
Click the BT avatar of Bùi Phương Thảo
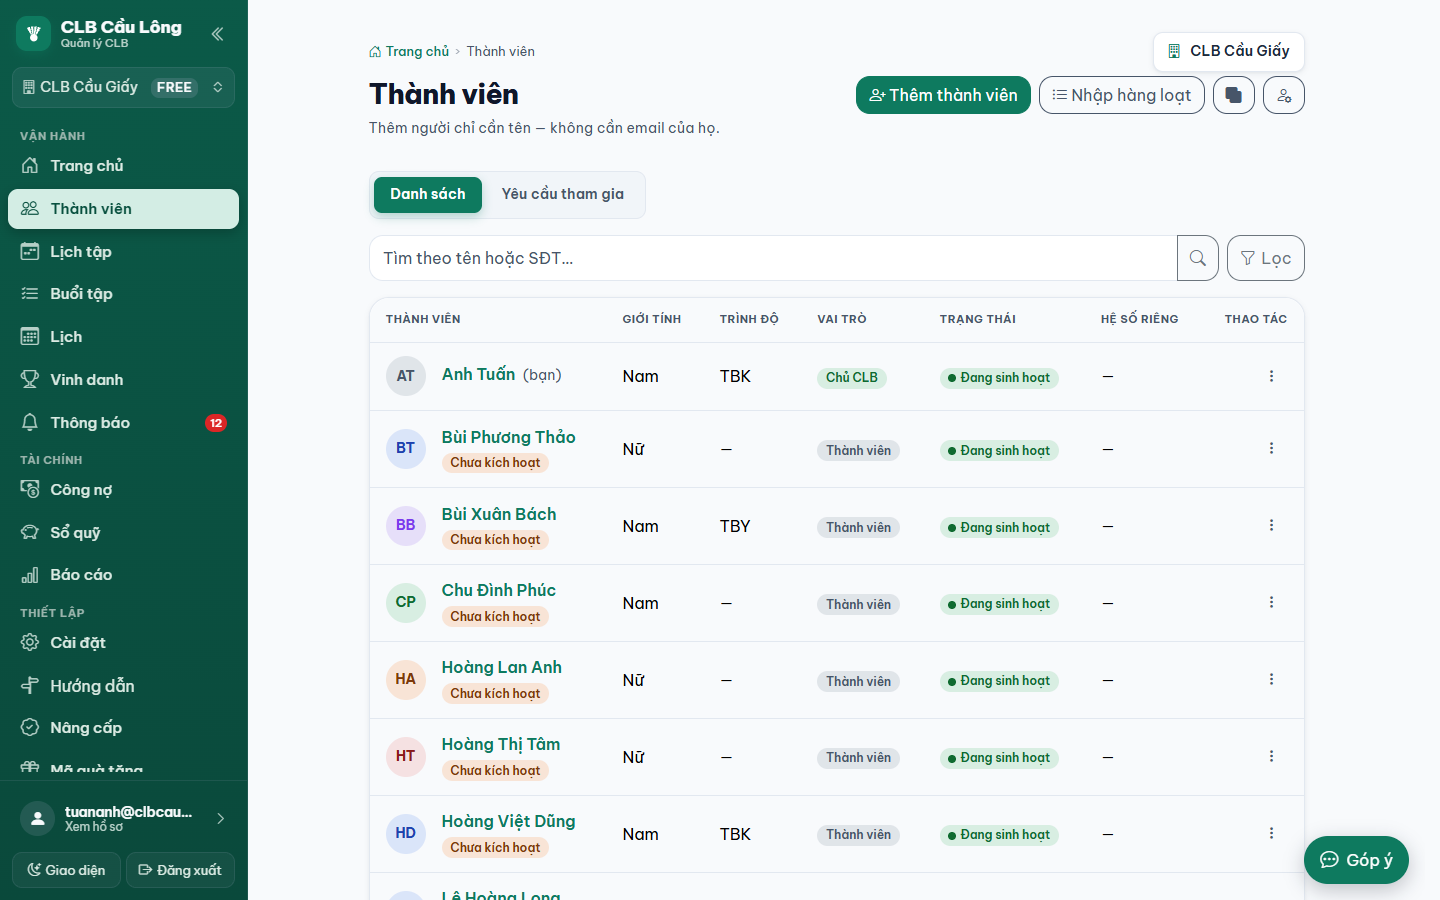[x=405, y=448]
